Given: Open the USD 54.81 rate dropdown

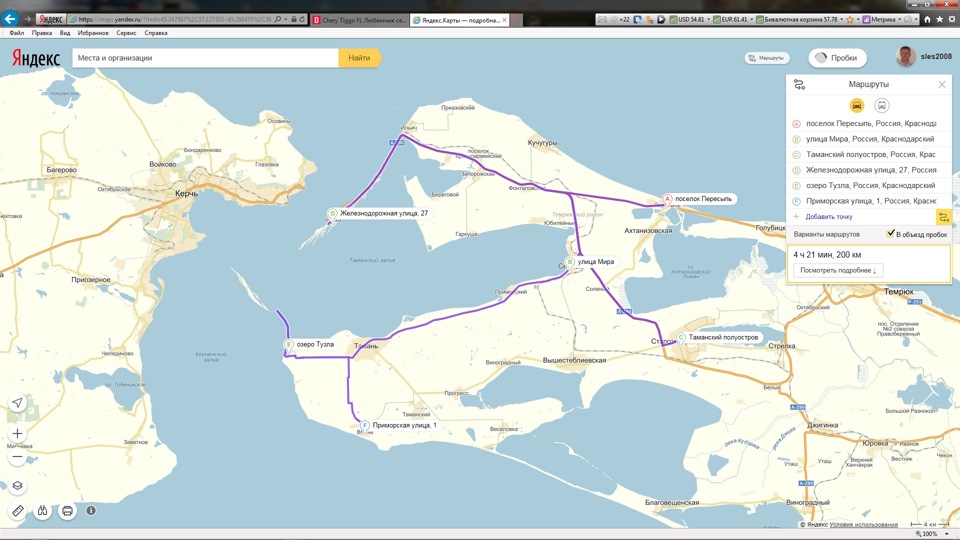Looking at the screenshot, I should point(709,20).
